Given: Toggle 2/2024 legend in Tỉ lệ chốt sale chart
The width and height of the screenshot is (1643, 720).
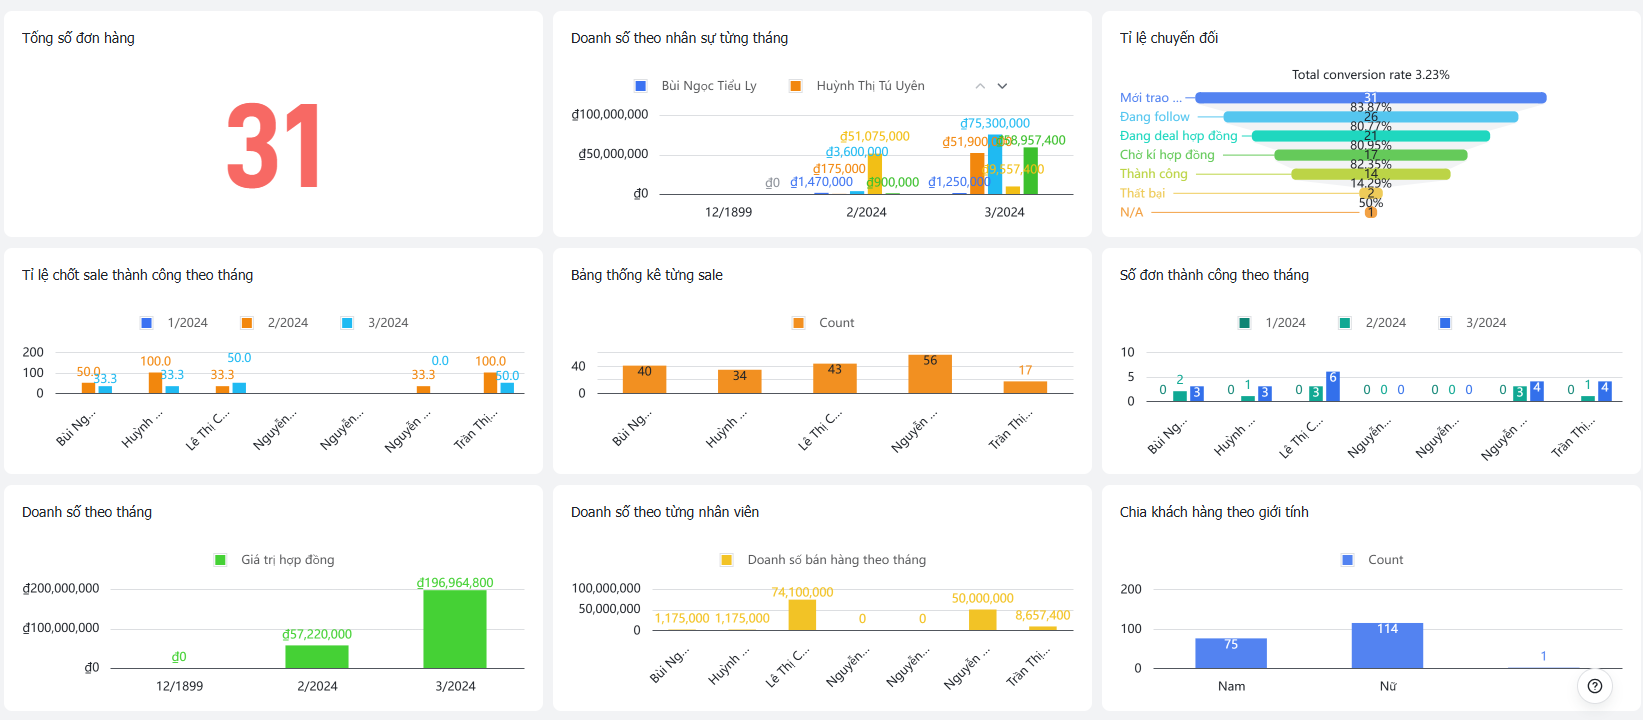Looking at the screenshot, I should (x=275, y=323).
